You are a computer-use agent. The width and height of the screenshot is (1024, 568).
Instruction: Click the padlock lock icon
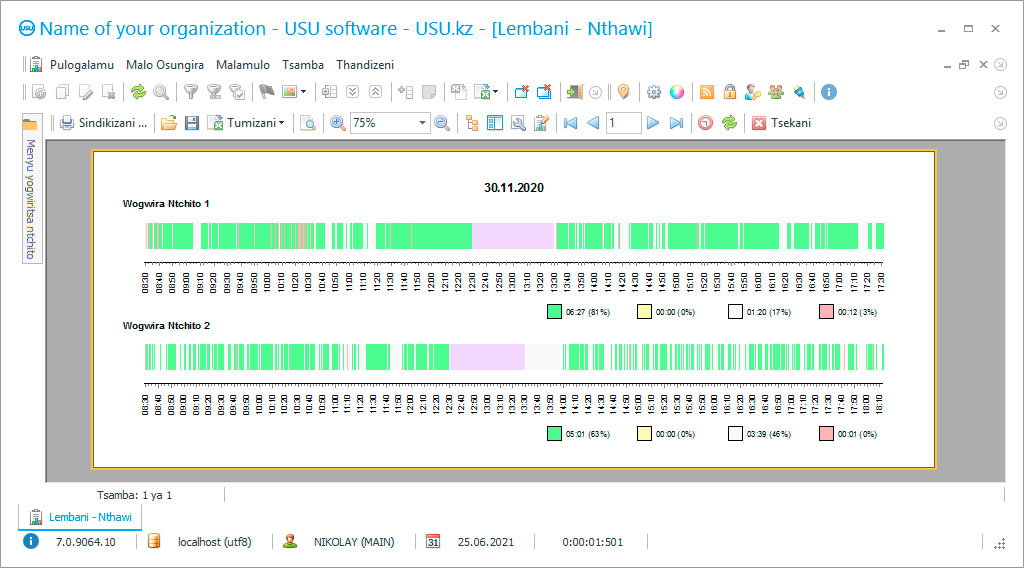click(730, 92)
